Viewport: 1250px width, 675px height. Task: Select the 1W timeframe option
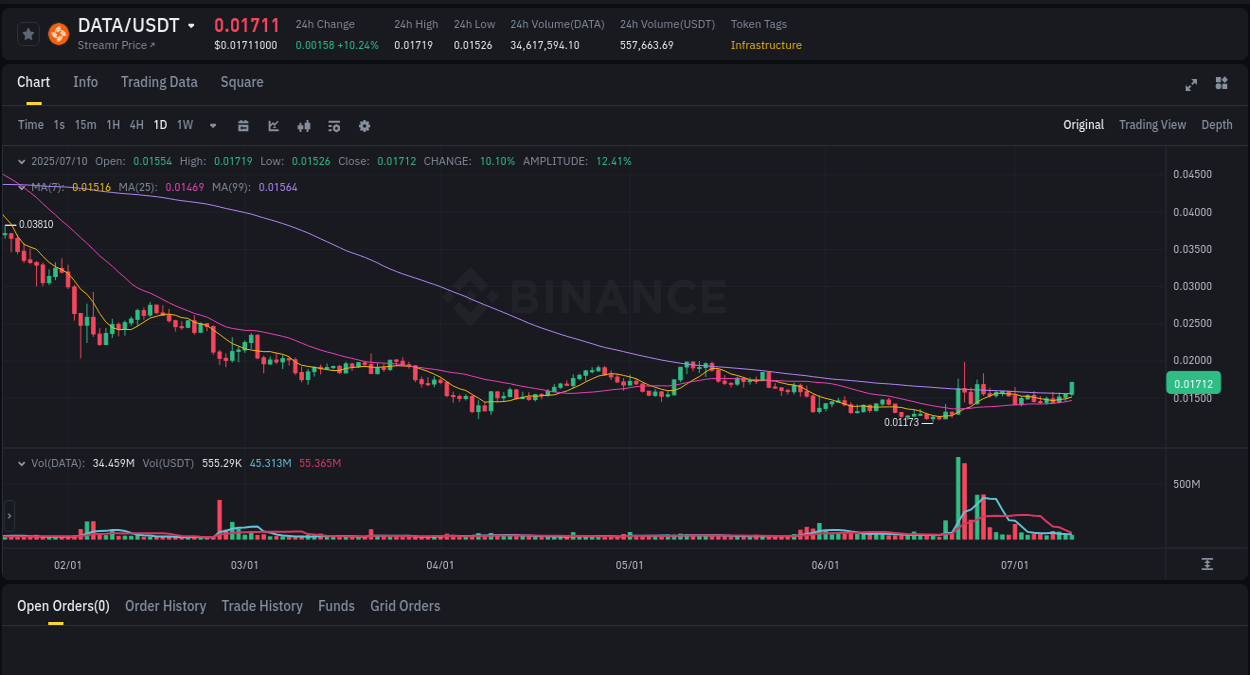coord(184,125)
